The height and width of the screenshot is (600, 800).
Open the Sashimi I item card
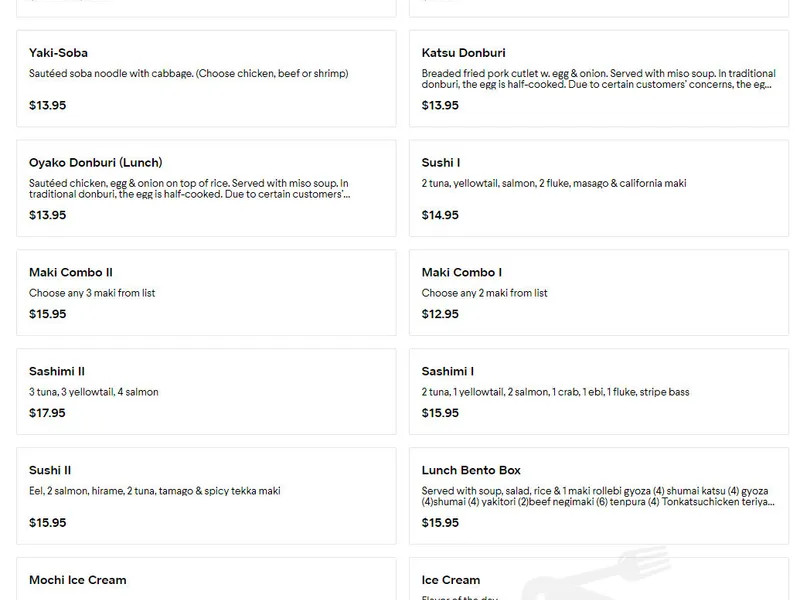pos(598,392)
